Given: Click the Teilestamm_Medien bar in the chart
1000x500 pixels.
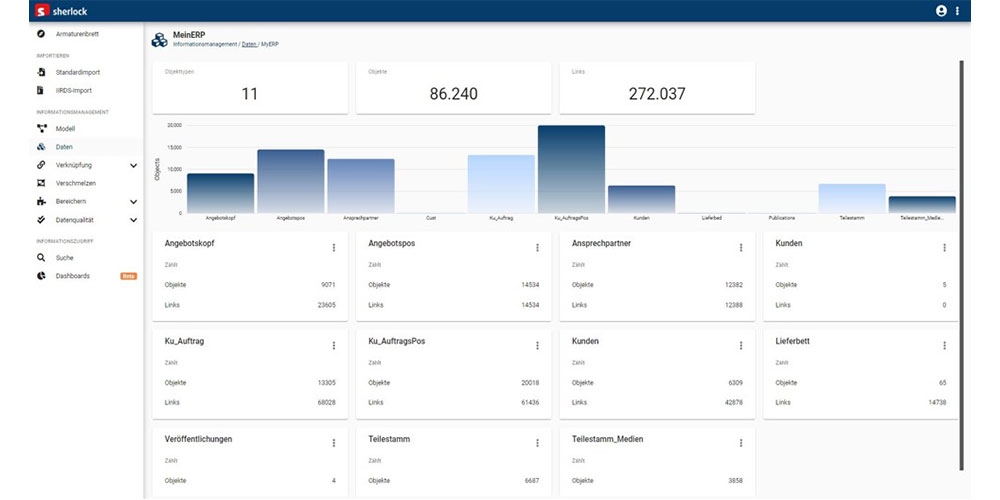Looking at the screenshot, I should [922, 205].
